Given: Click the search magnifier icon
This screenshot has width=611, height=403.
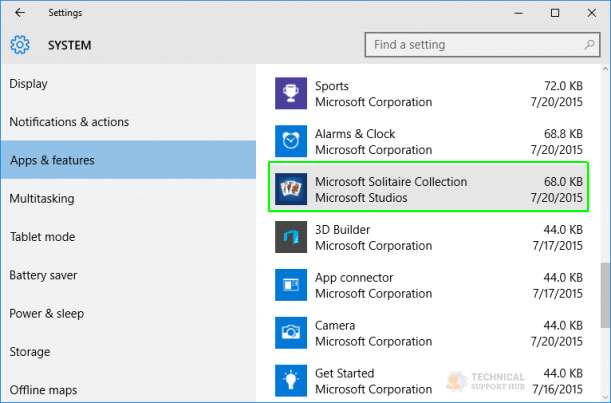Looking at the screenshot, I should point(589,45).
